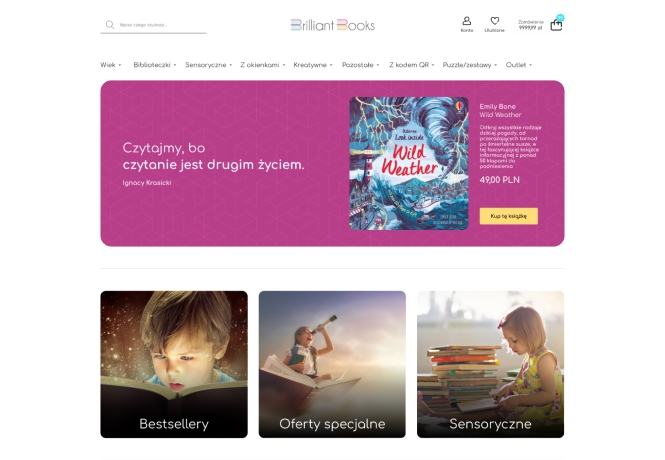
Task: Open the Outlet menu
Action: [519, 65]
